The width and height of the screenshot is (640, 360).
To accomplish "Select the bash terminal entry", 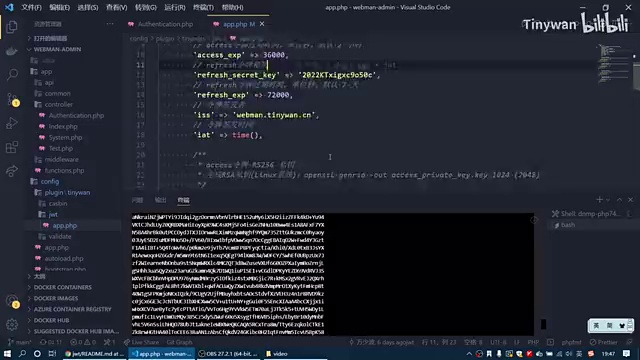I will 568,225.
